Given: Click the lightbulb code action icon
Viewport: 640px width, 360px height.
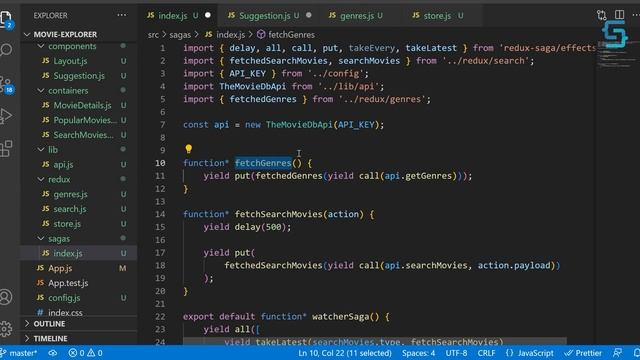Looking at the screenshot, I should tap(188, 149).
